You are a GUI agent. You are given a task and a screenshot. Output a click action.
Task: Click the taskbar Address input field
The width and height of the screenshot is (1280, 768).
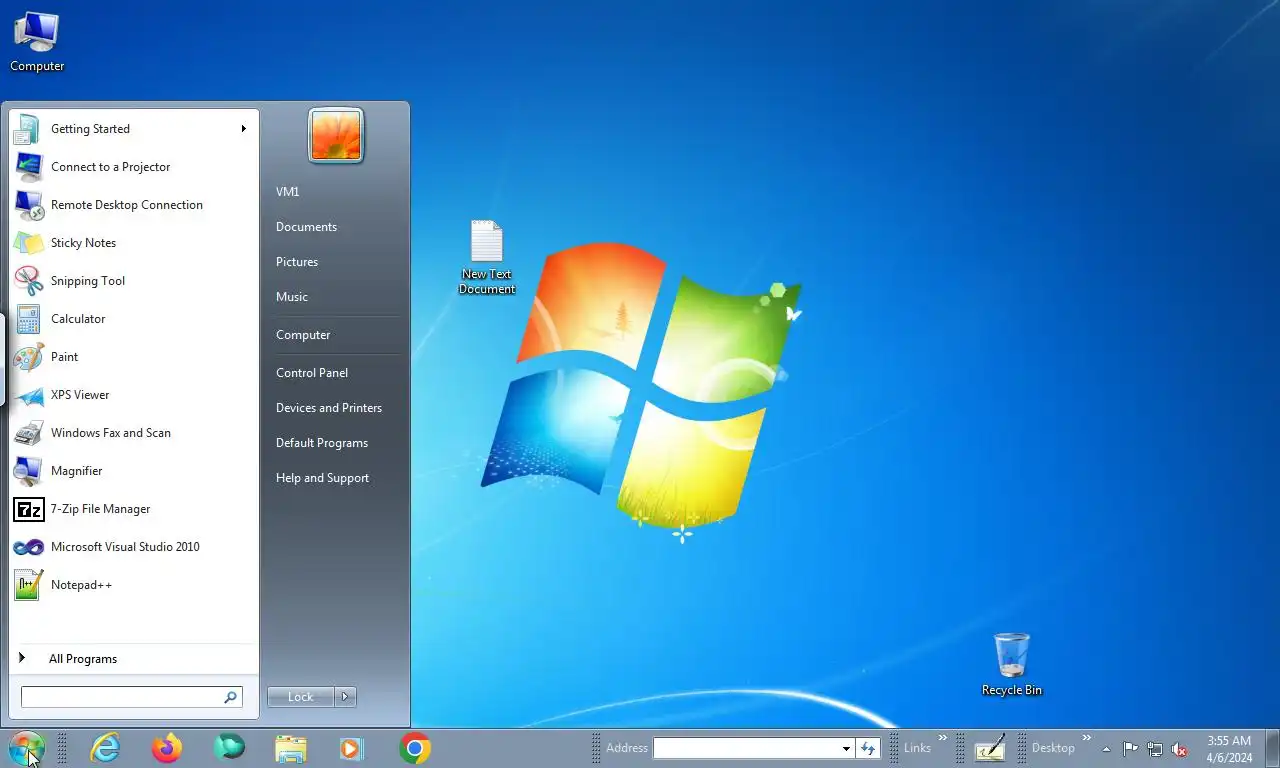[x=746, y=748]
